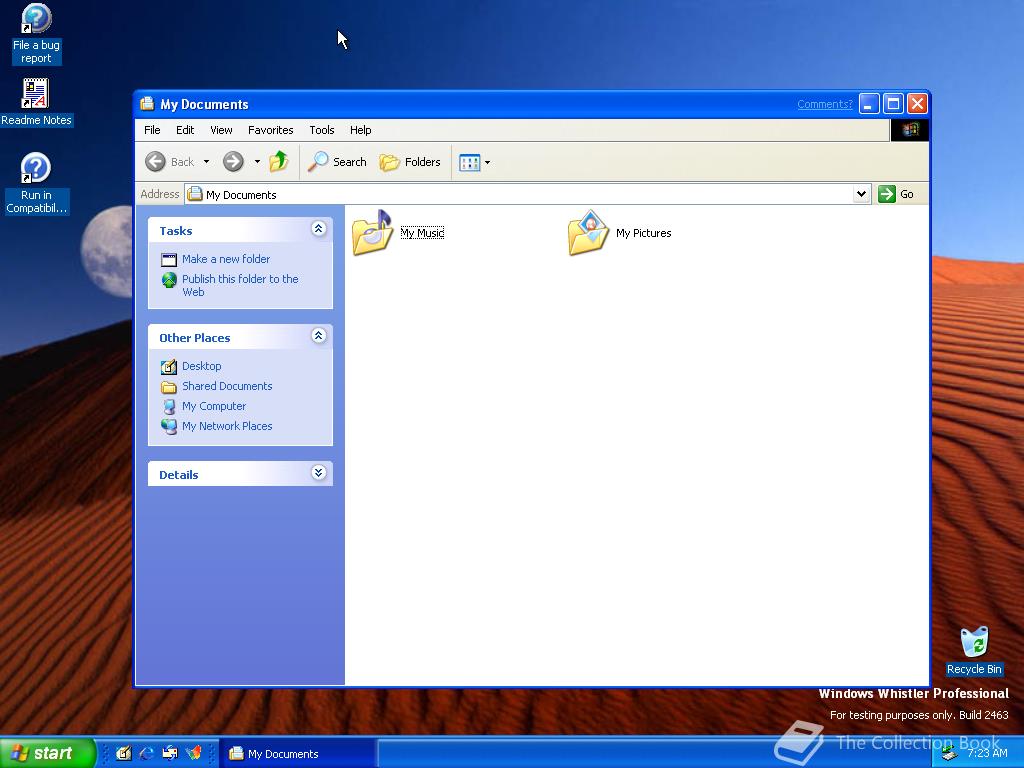
Task: Click the Views toolbar icon
Action: pyautogui.click(x=470, y=162)
